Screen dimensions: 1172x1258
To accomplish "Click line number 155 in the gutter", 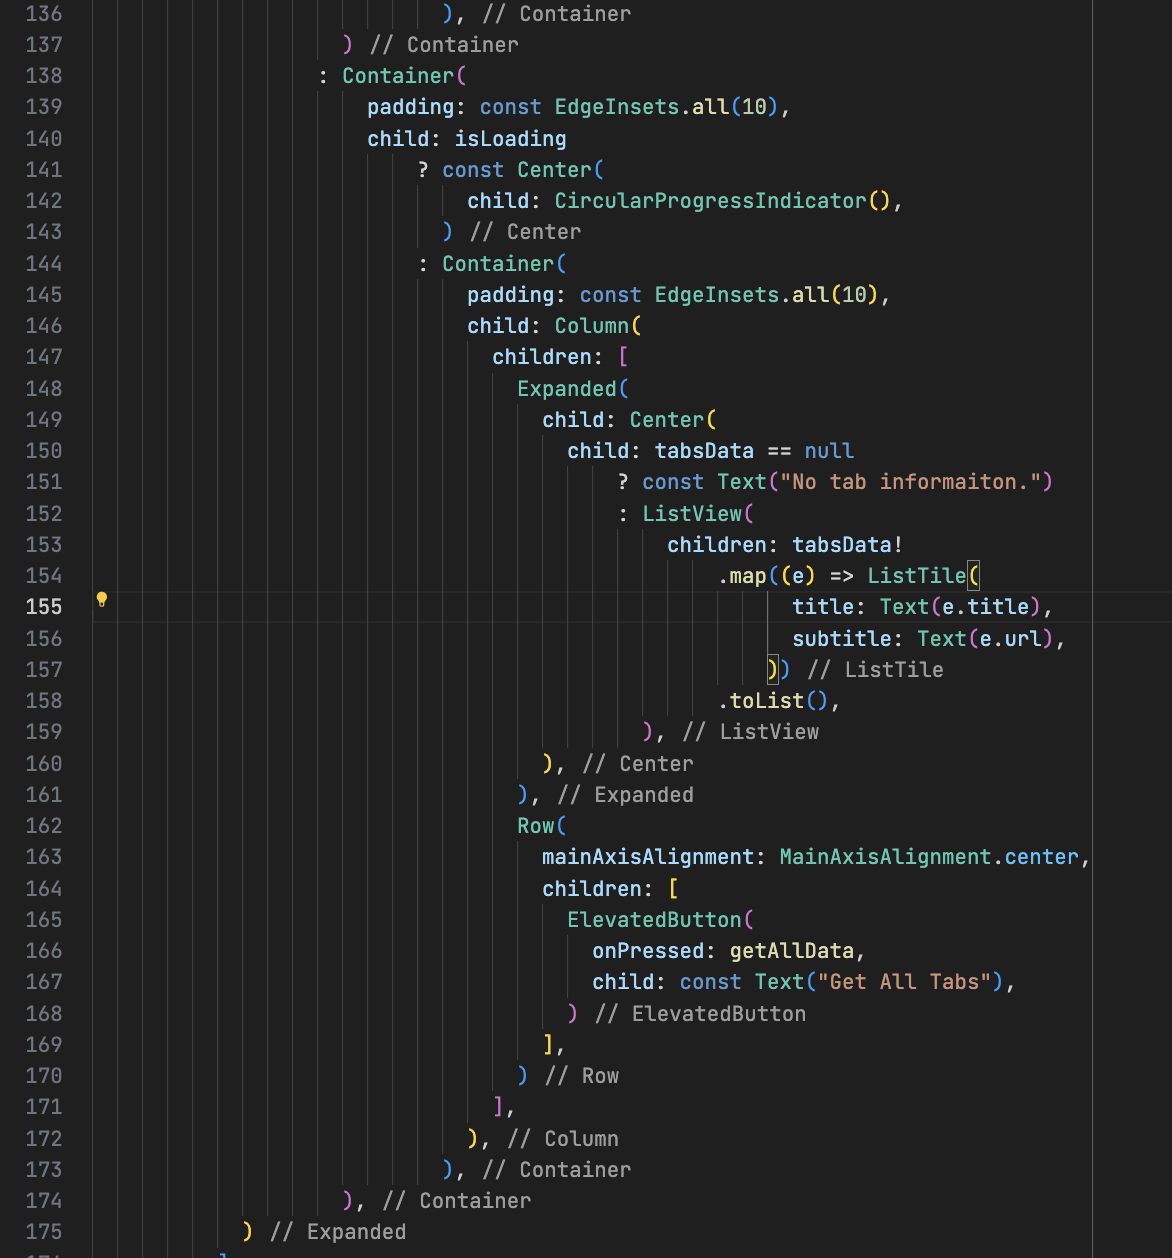I will click(x=44, y=607).
